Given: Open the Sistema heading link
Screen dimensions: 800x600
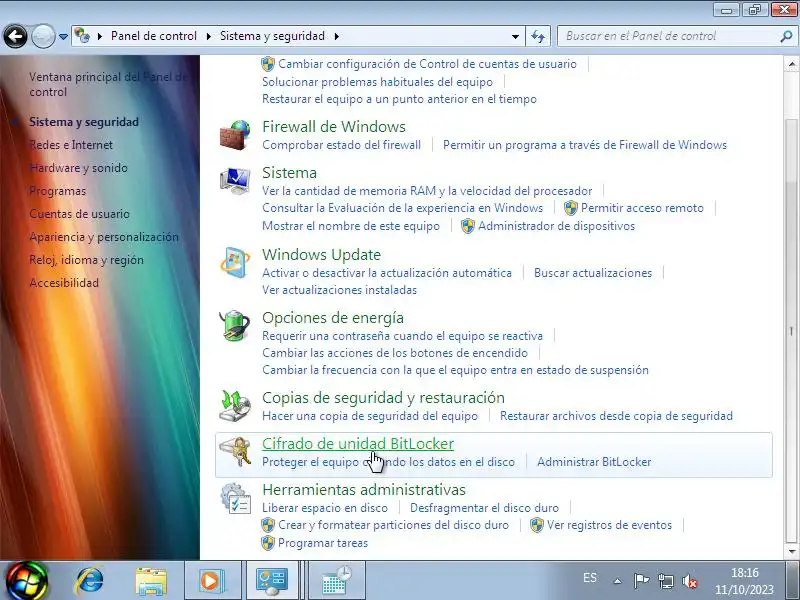Looking at the screenshot, I should (x=289, y=172).
